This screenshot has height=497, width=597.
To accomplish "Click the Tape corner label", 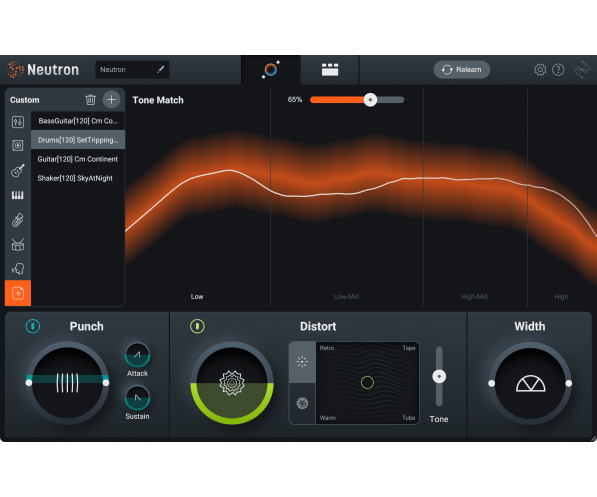I will (x=409, y=348).
